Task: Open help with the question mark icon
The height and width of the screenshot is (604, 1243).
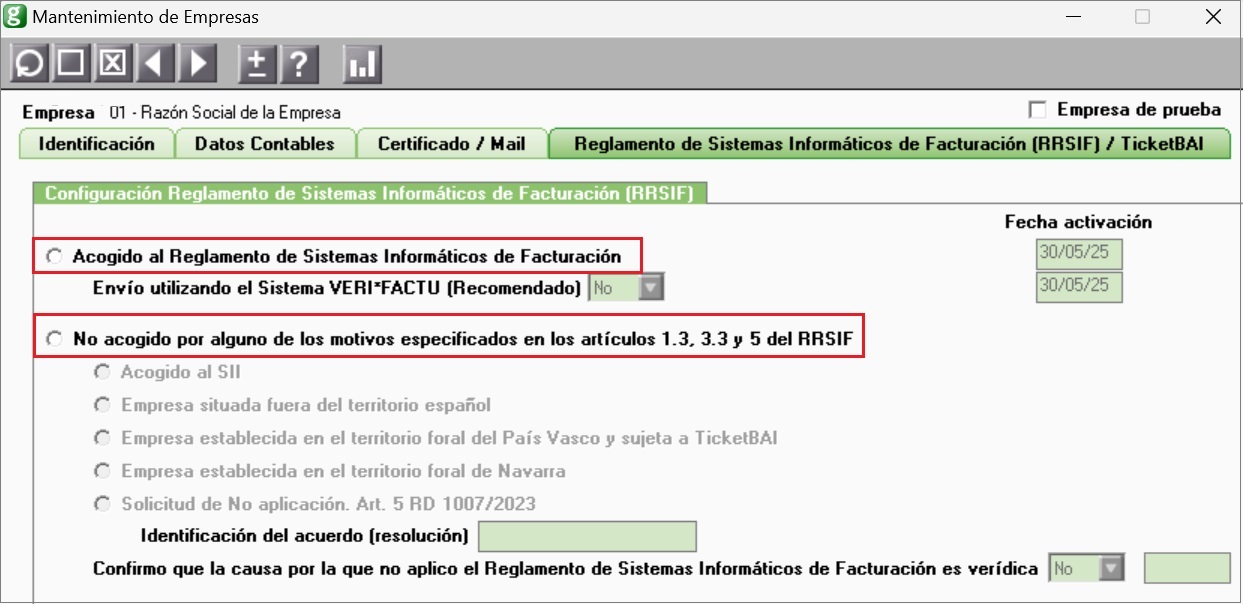Action: pyautogui.click(x=299, y=64)
